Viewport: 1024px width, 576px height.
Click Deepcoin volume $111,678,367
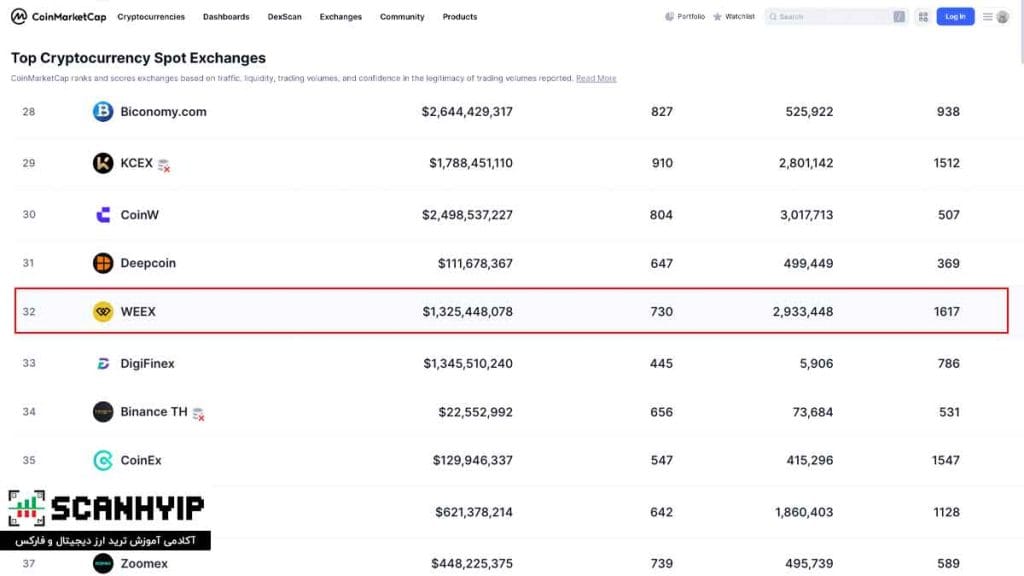coord(475,263)
